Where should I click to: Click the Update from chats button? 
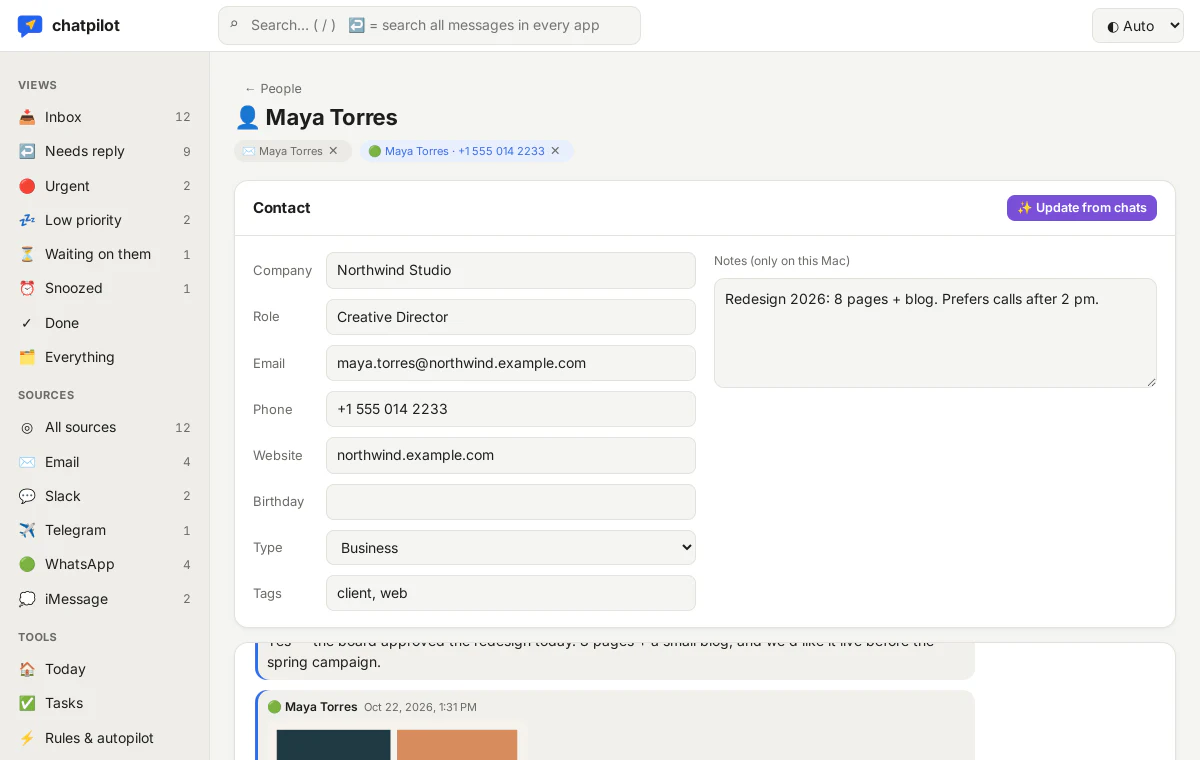pyautogui.click(x=1082, y=208)
